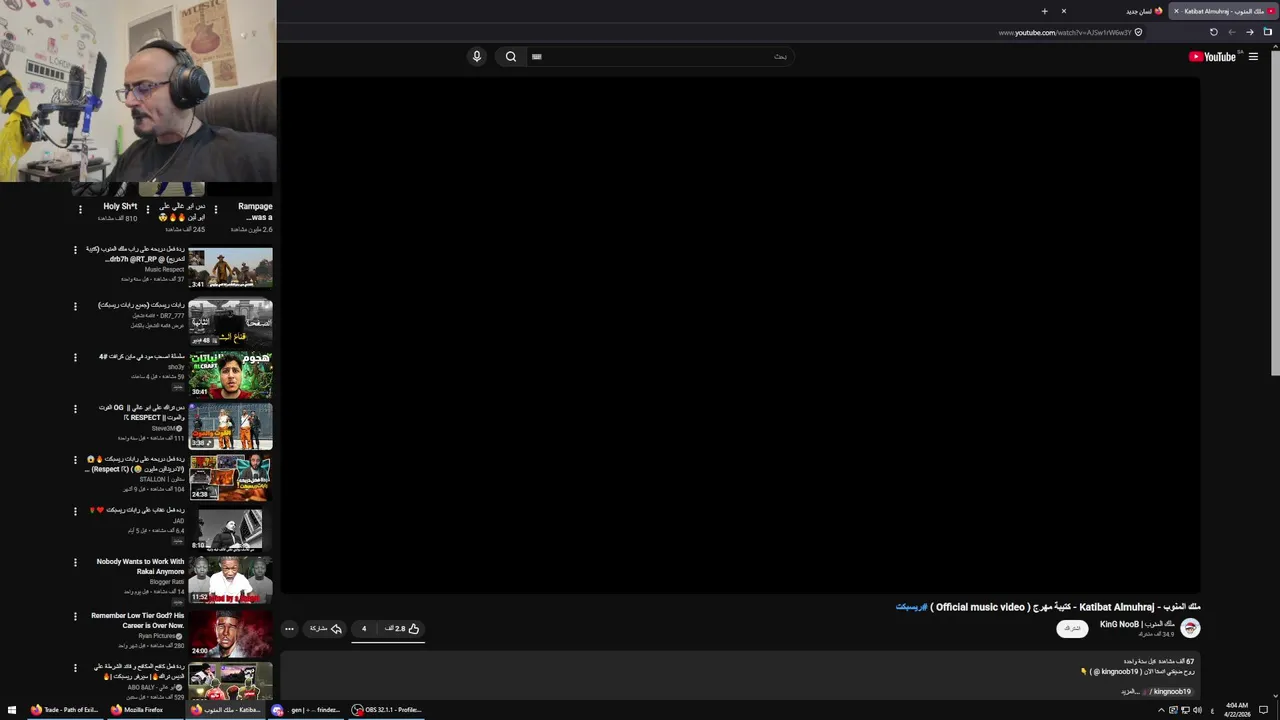Open Nobody Wants to Work With Rakai thumbnail
This screenshot has width=1280, height=720.
pyautogui.click(x=230, y=581)
